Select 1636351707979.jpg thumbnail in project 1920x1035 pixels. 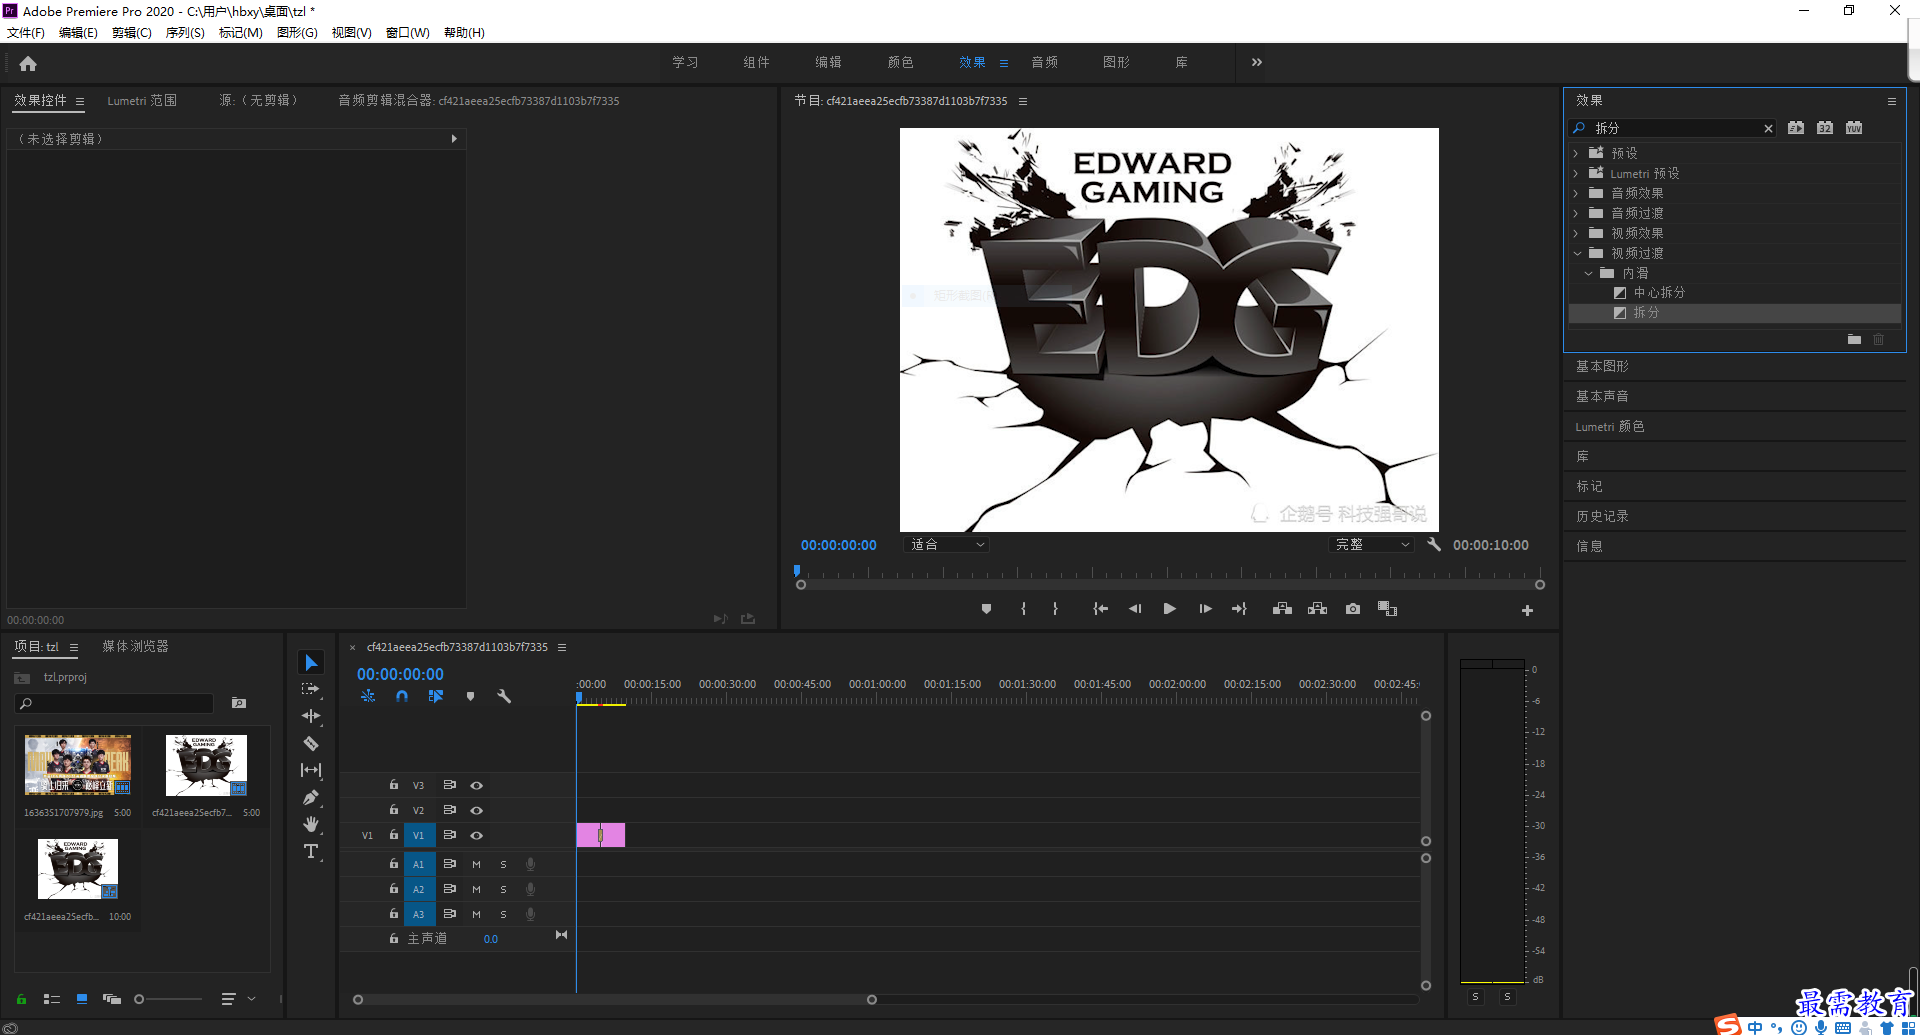(78, 765)
